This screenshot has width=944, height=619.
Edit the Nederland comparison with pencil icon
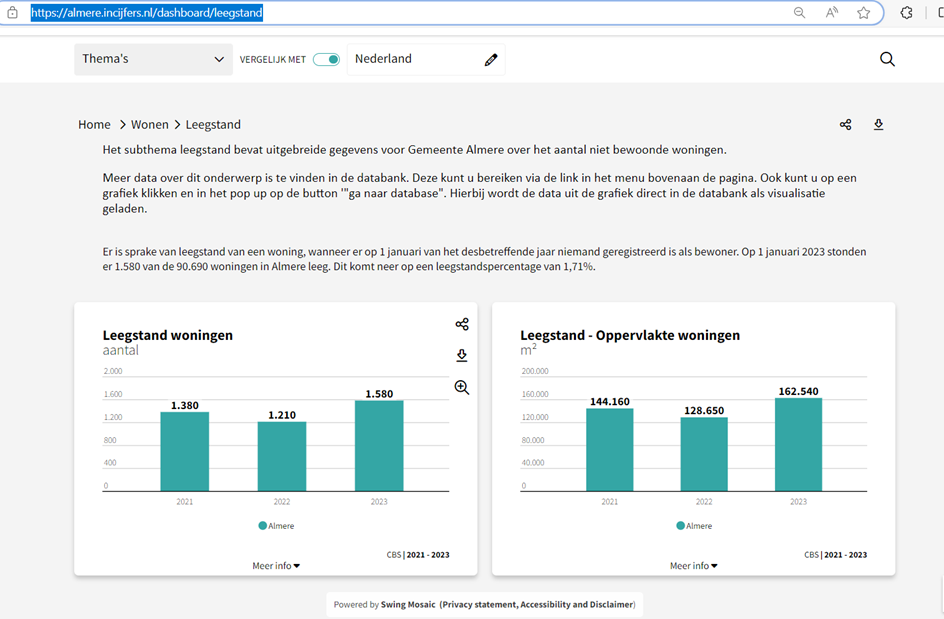point(491,60)
